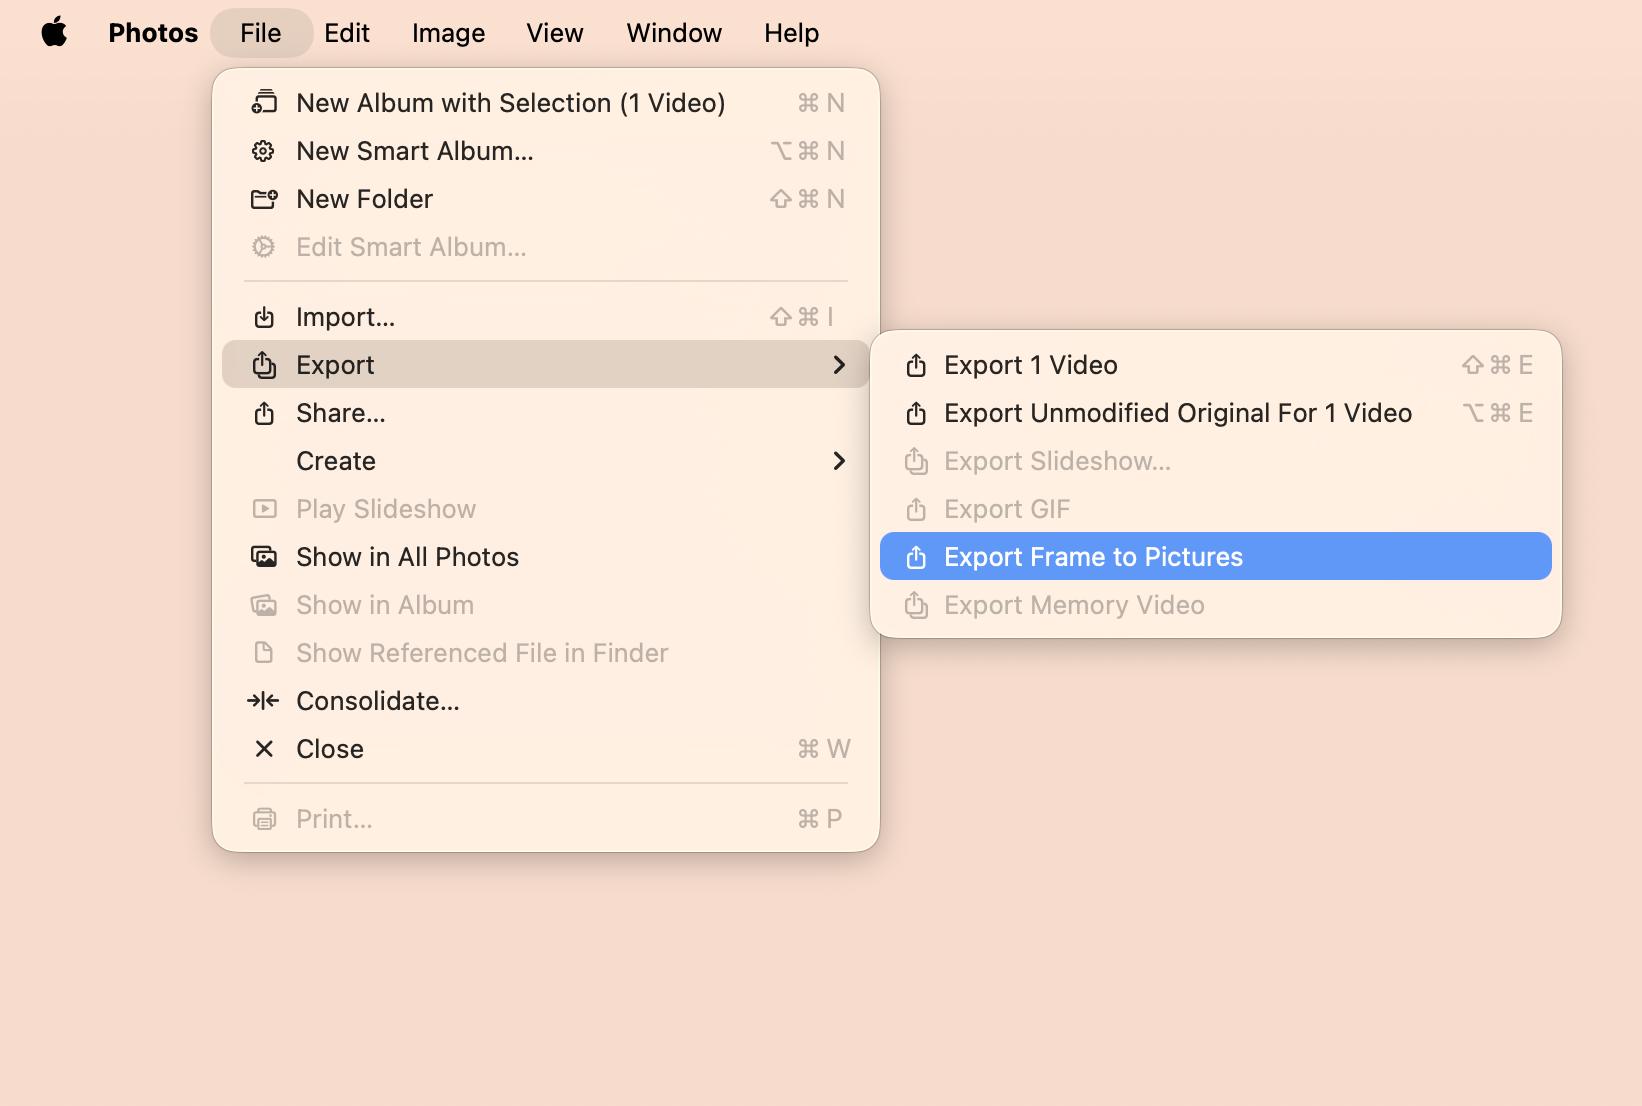Open the Create submenu

336,461
